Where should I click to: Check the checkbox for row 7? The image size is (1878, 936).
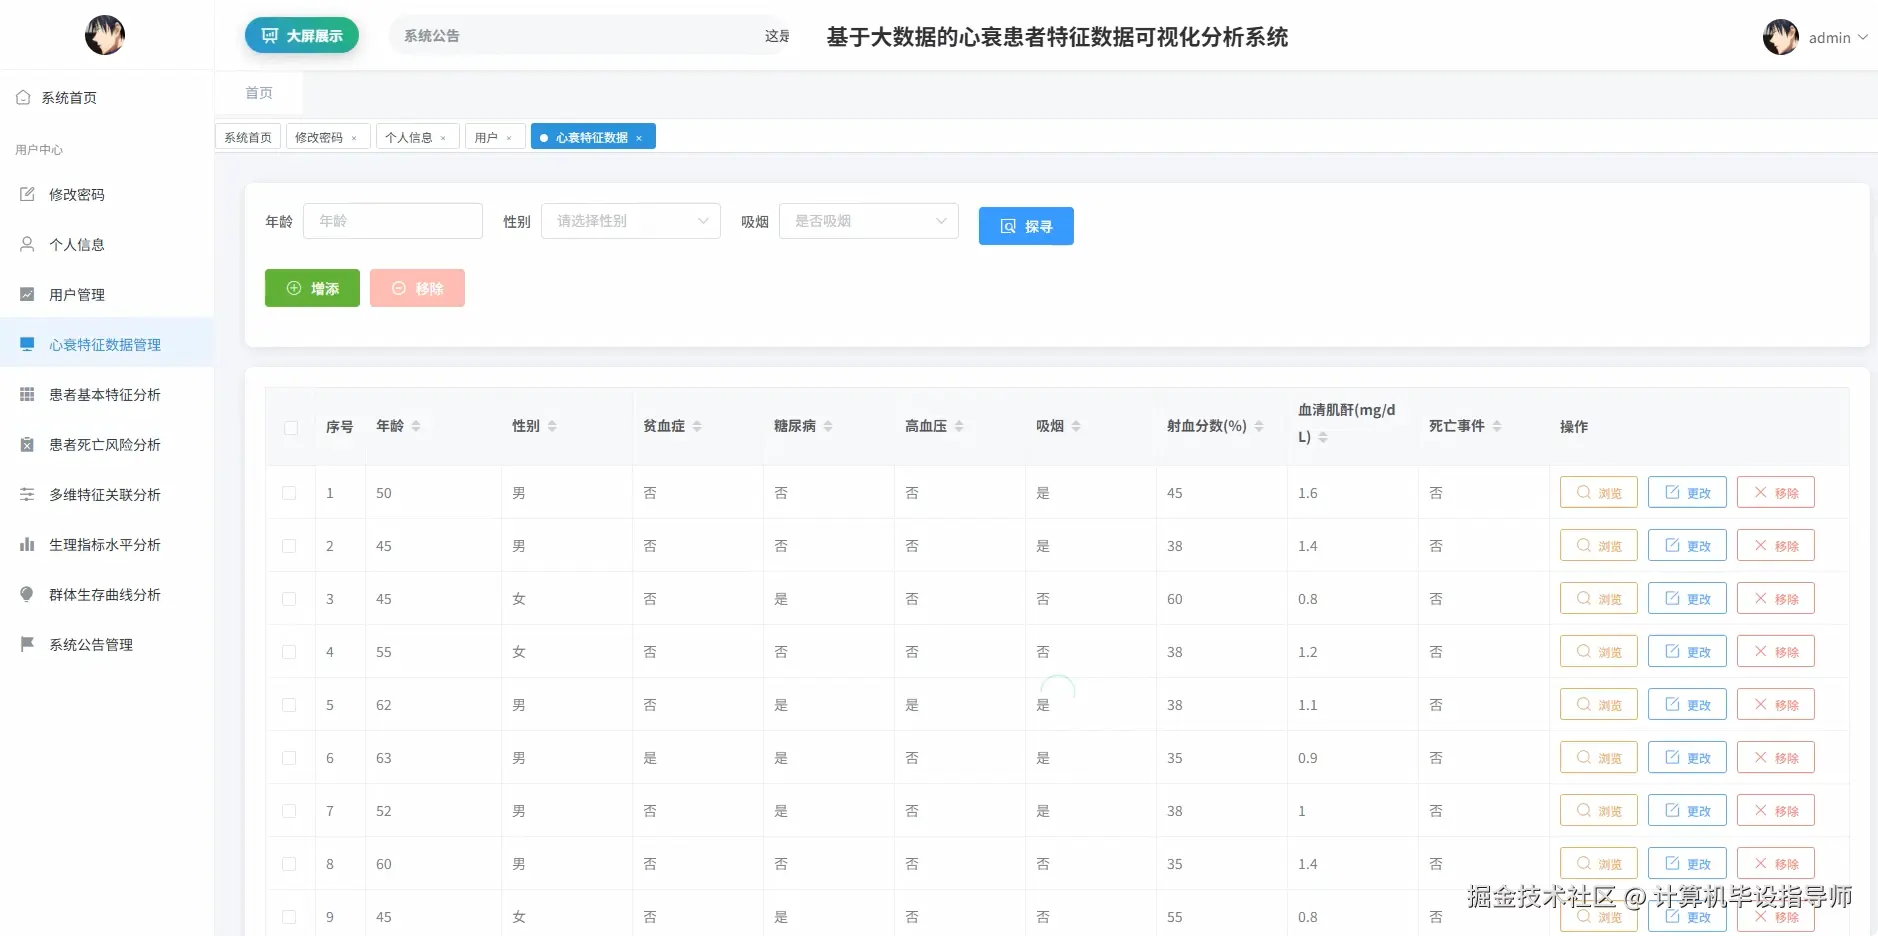click(289, 811)
